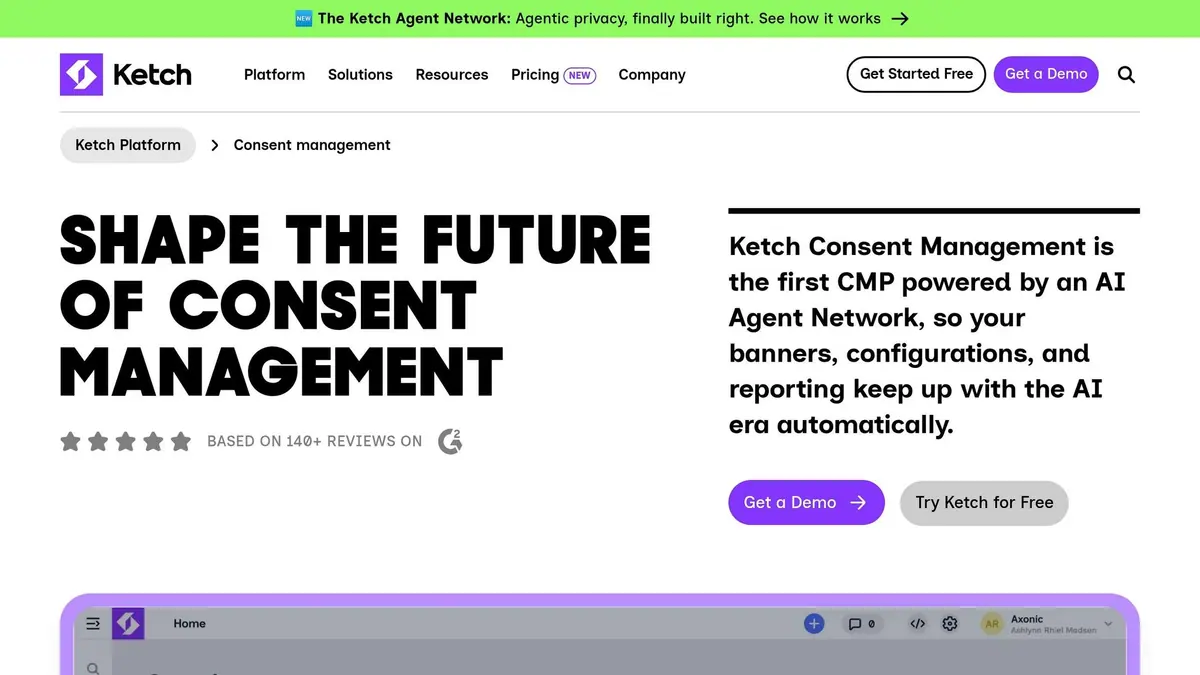Click the purple Ketch icon in app preview
Viewport: 1200px width, 675px height.
point(128,624)
